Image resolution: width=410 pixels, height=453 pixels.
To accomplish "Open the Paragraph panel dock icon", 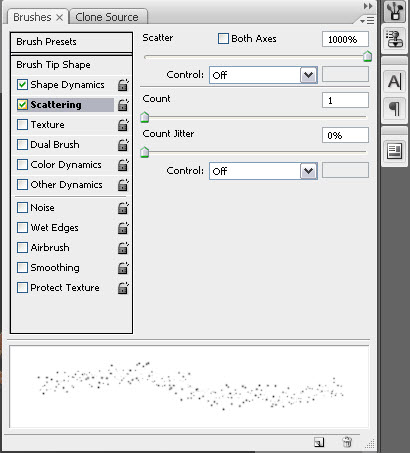I will tap(395, 108).
